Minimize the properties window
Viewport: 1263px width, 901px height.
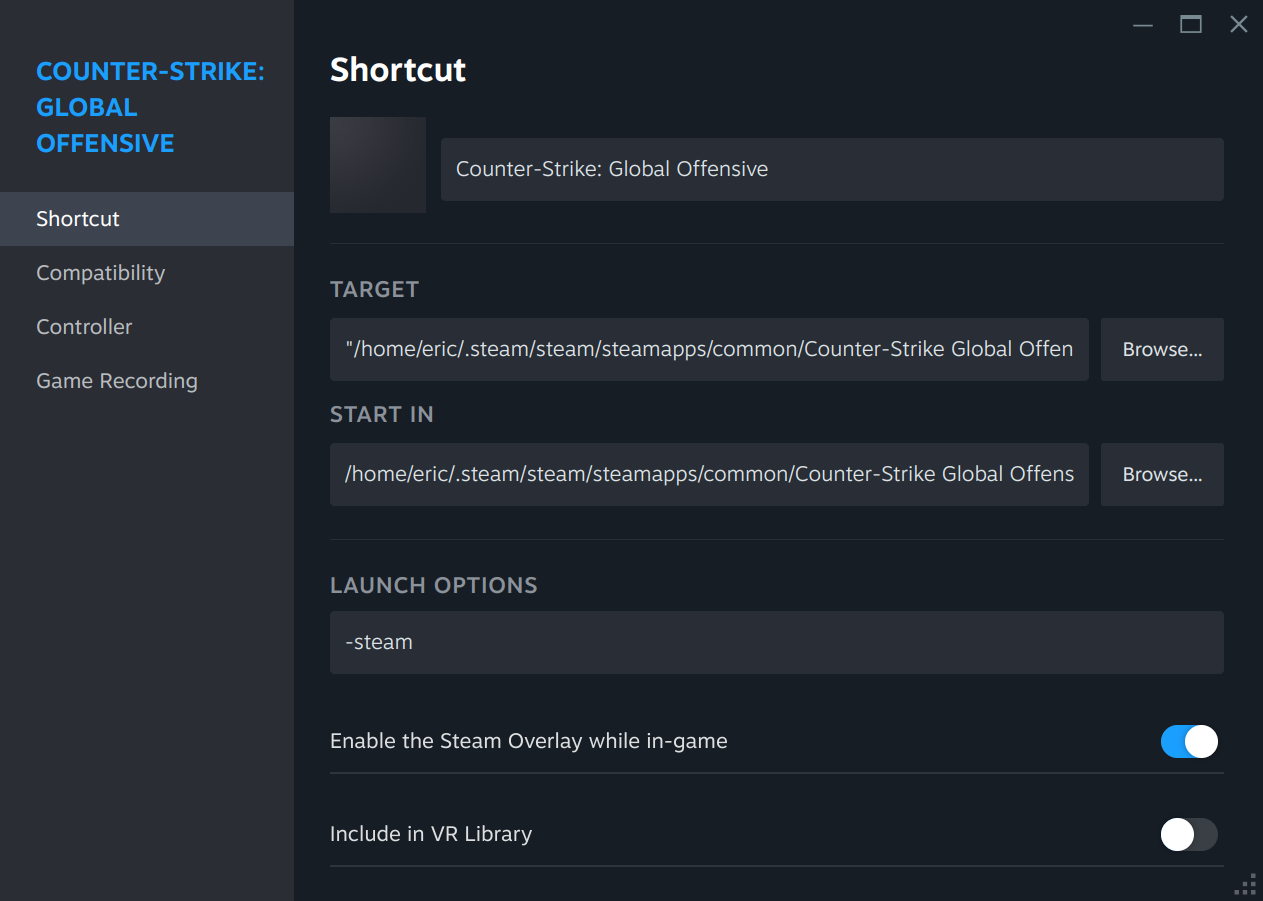coord(1143,25)
